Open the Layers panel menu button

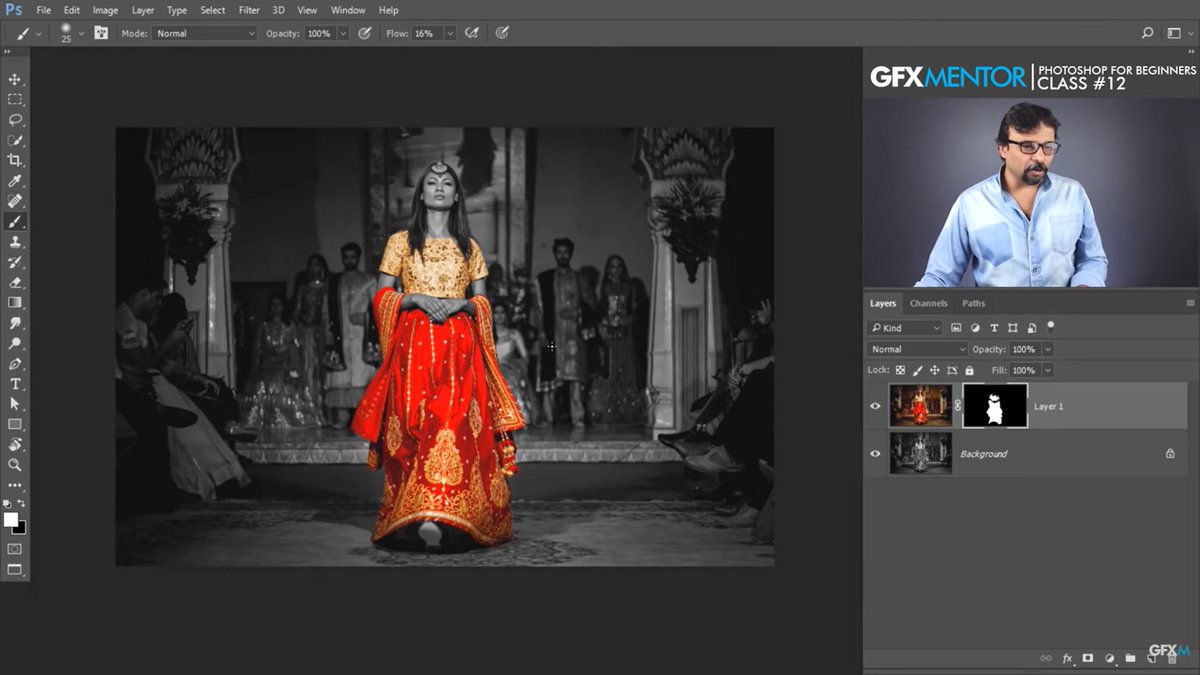[x=1190, y=303]
